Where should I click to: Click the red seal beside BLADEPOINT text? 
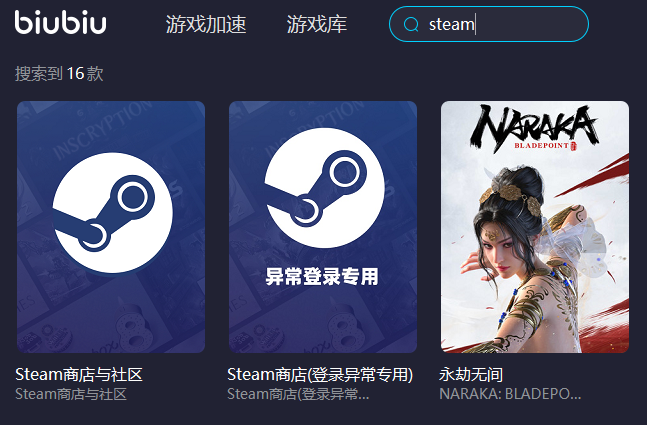(574, 146)
